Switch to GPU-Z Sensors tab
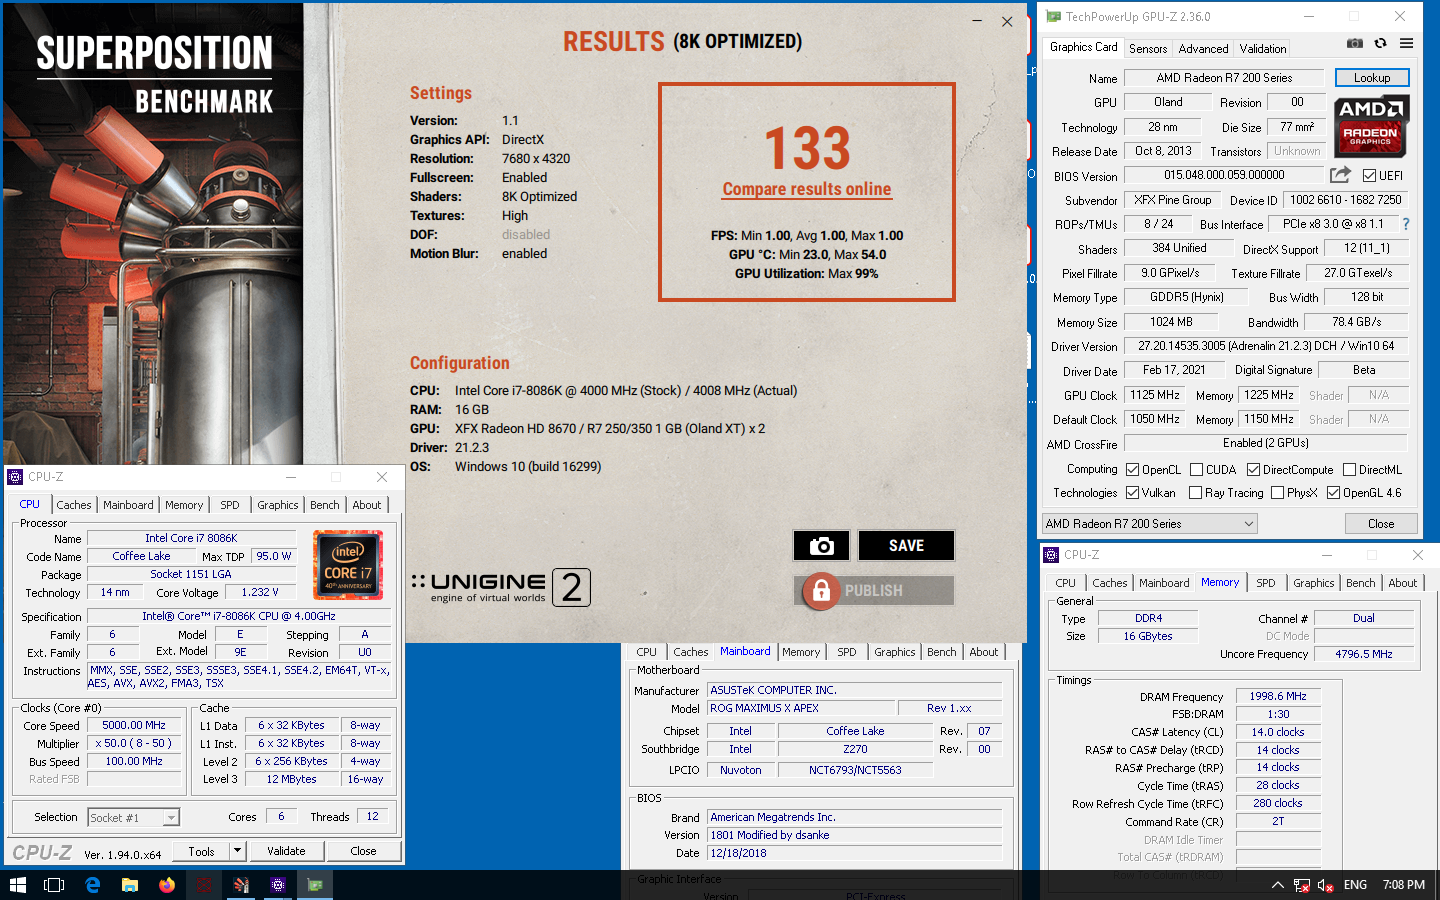The image size is (1440, 900). tap(1148, 48)
